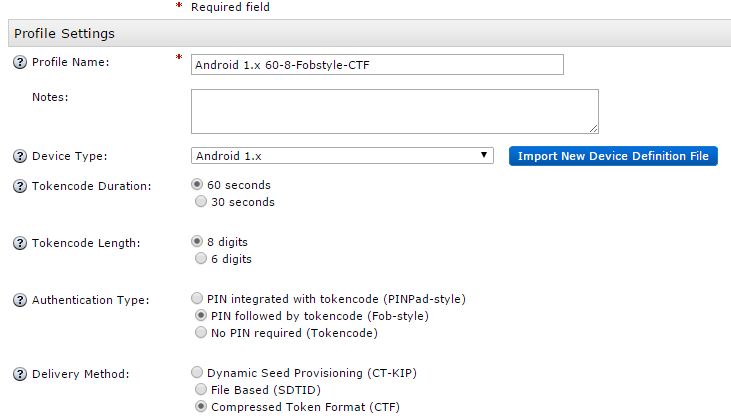The width and height of the screenshot is (731, 420).
Task: Choose 8 digits tokencode length
Action: (198, 242)
